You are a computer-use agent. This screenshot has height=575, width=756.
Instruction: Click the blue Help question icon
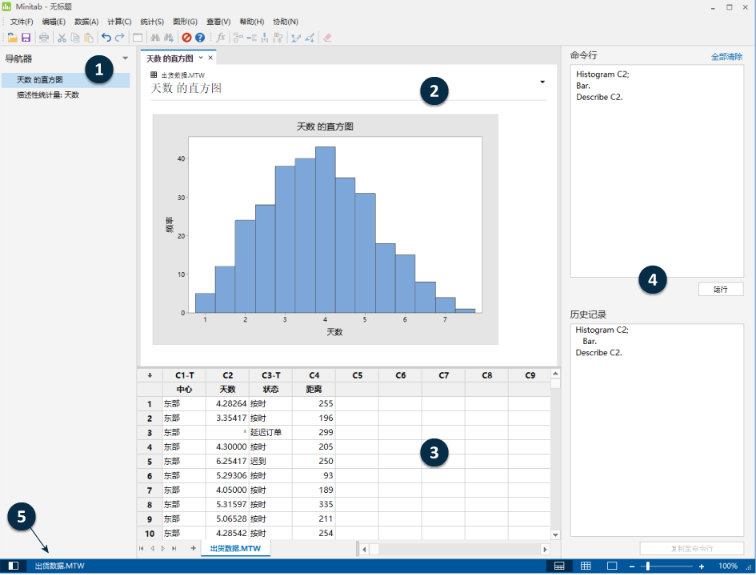(200, 37)
